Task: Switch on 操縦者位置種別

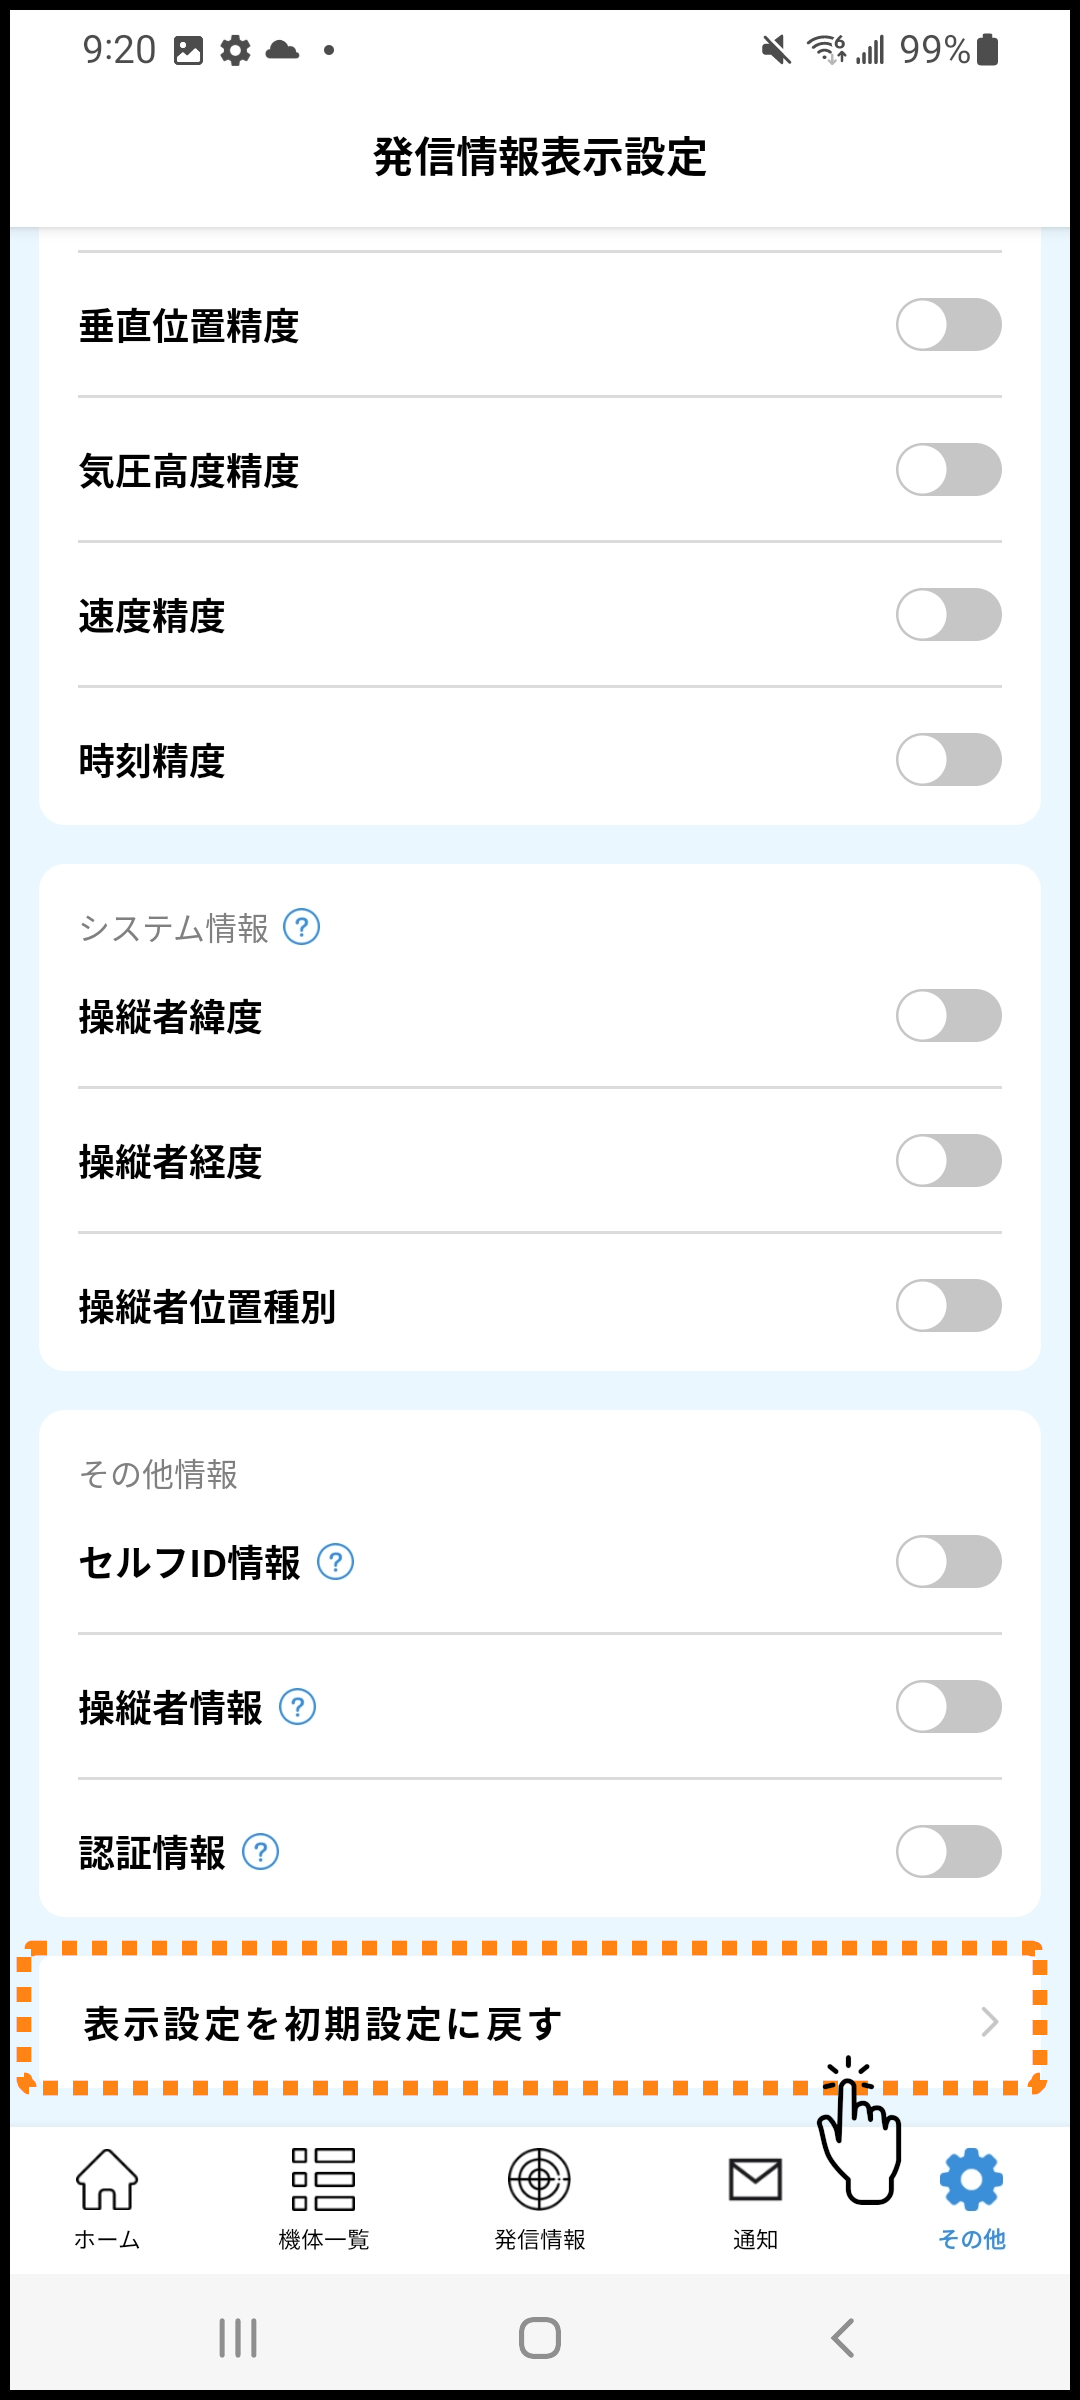Action: tap(948, 1306)
